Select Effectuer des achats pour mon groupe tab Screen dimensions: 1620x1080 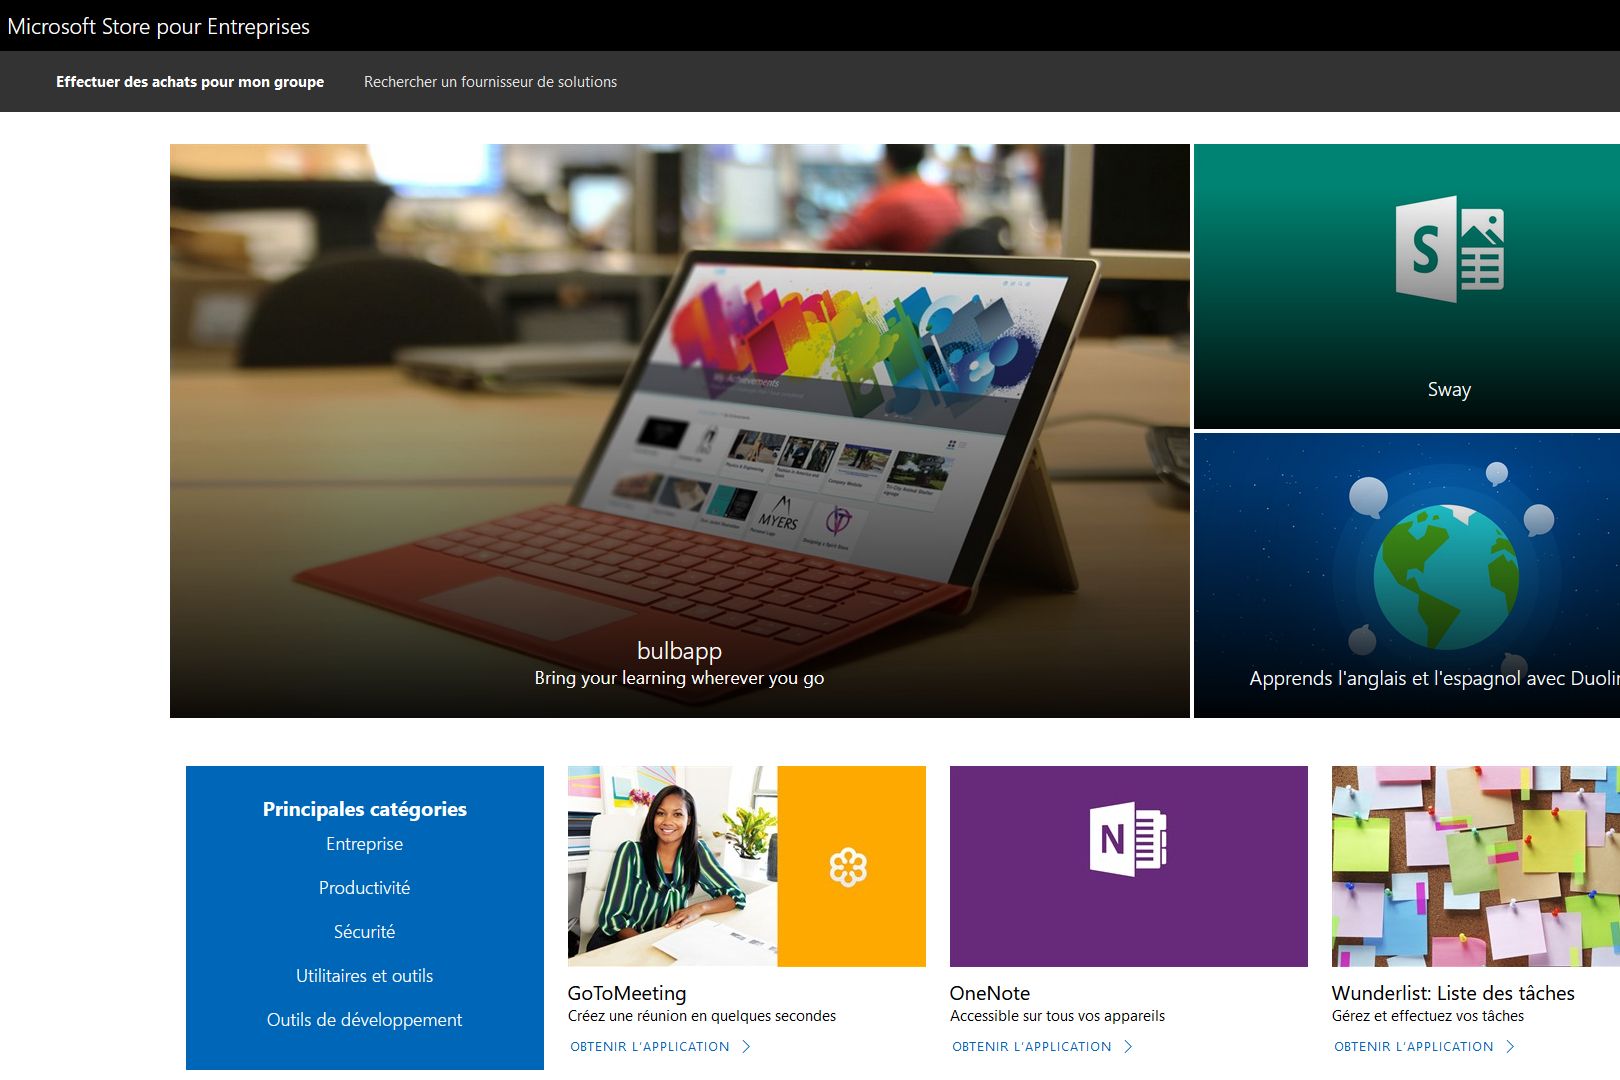190,82
